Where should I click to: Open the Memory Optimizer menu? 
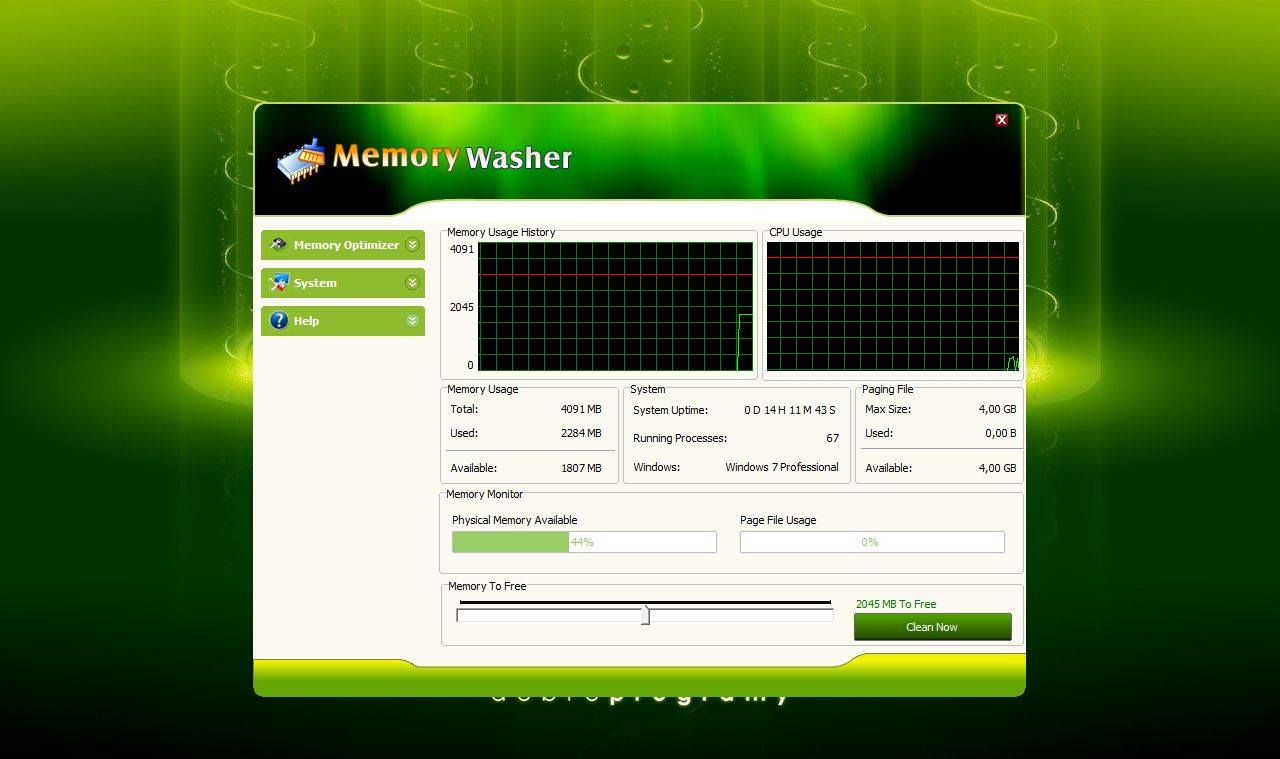click(x=343, y=245)
